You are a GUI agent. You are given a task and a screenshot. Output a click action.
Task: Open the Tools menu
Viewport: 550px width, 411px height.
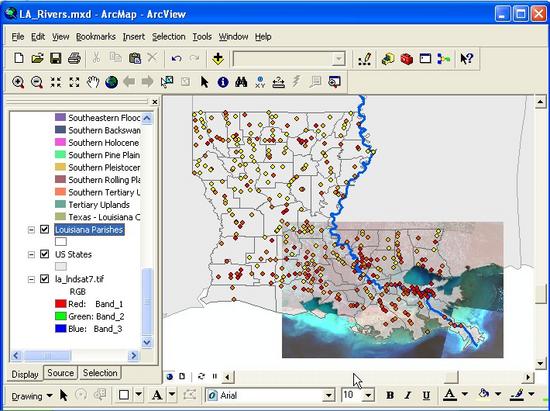point(202,36)
